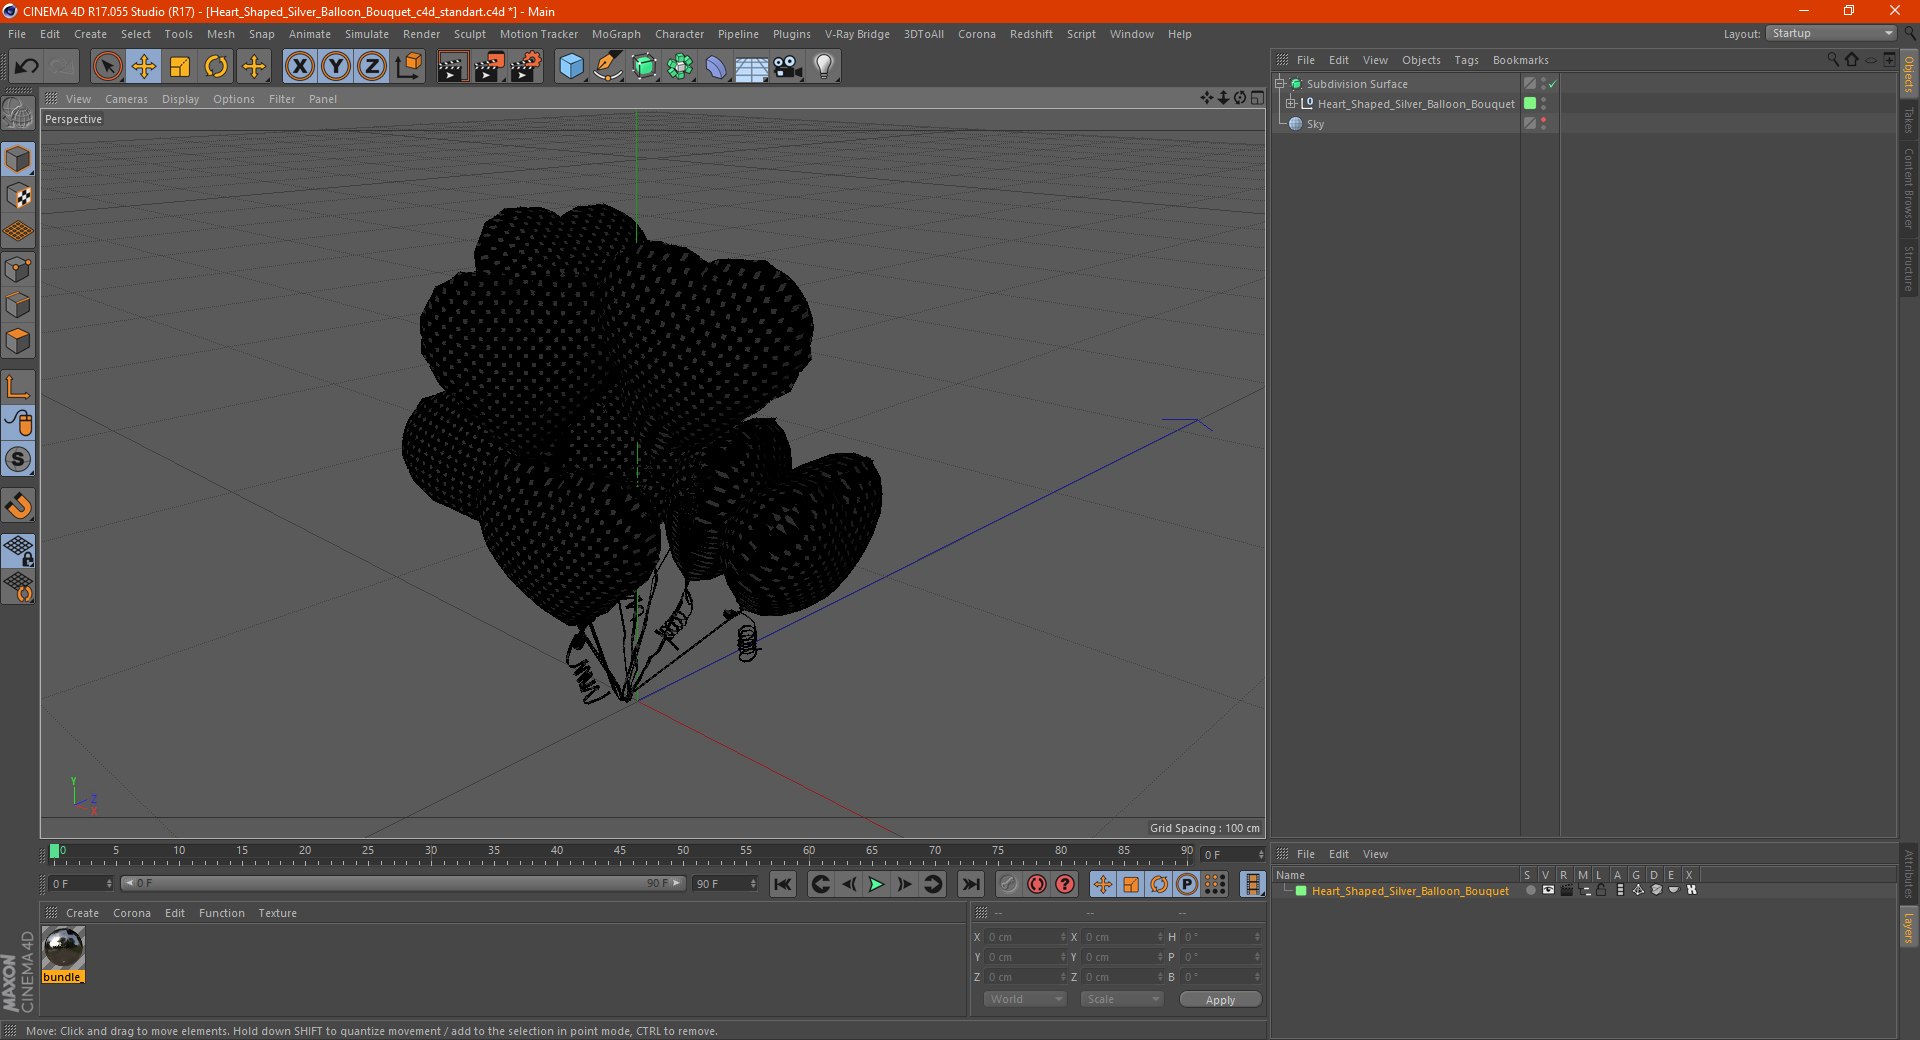Viewport: 1920px width, 1040px height.
Task: Open the Cube primitive object tool
Action: point(571,67)
